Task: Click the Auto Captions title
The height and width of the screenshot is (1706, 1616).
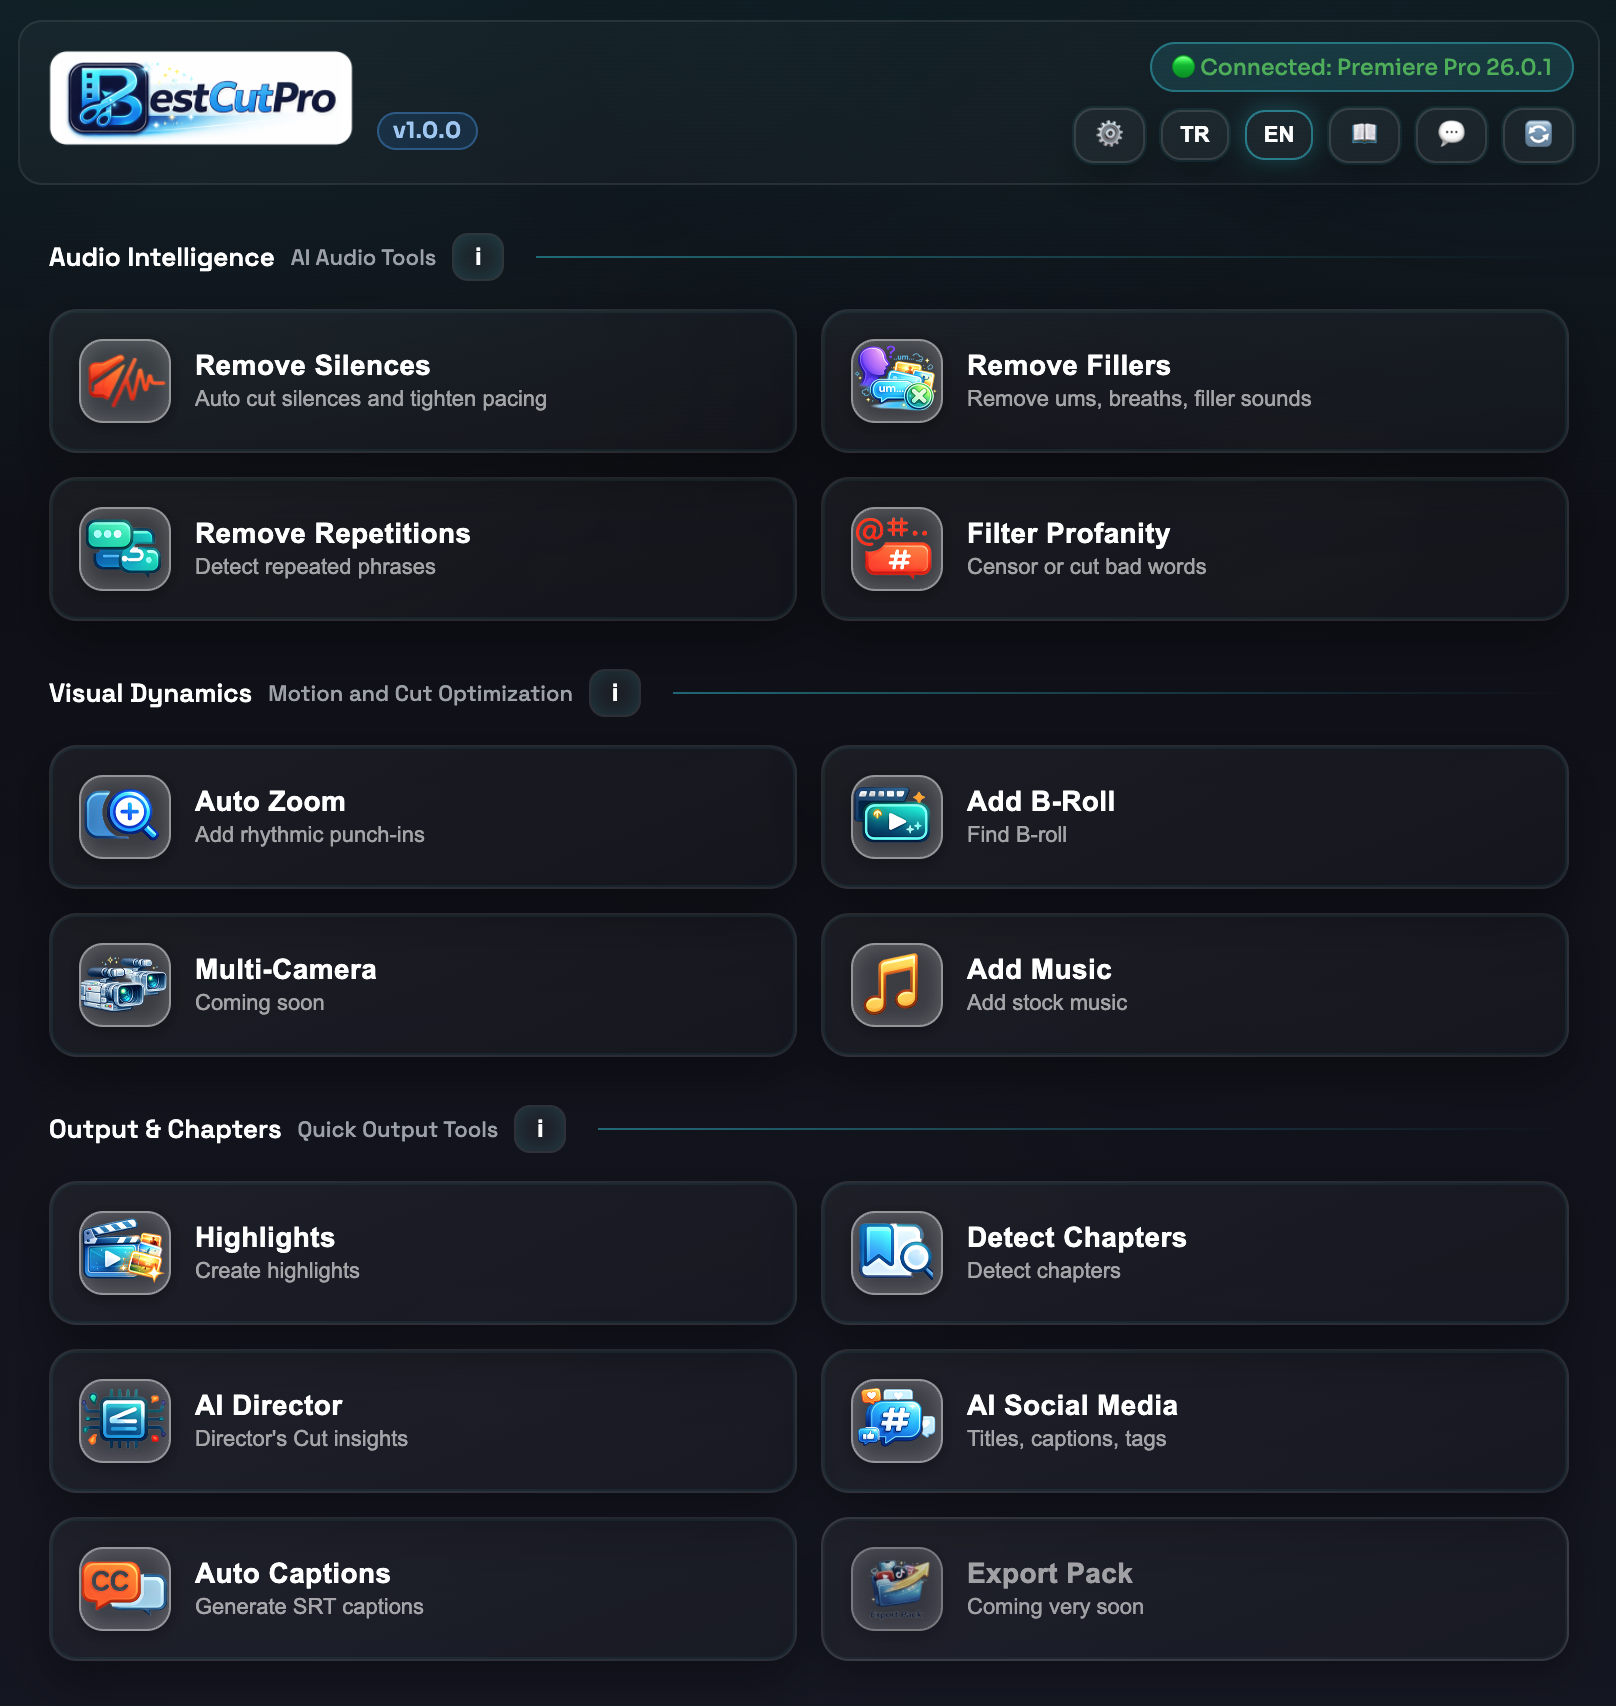Action: (x=292, y=1573)
